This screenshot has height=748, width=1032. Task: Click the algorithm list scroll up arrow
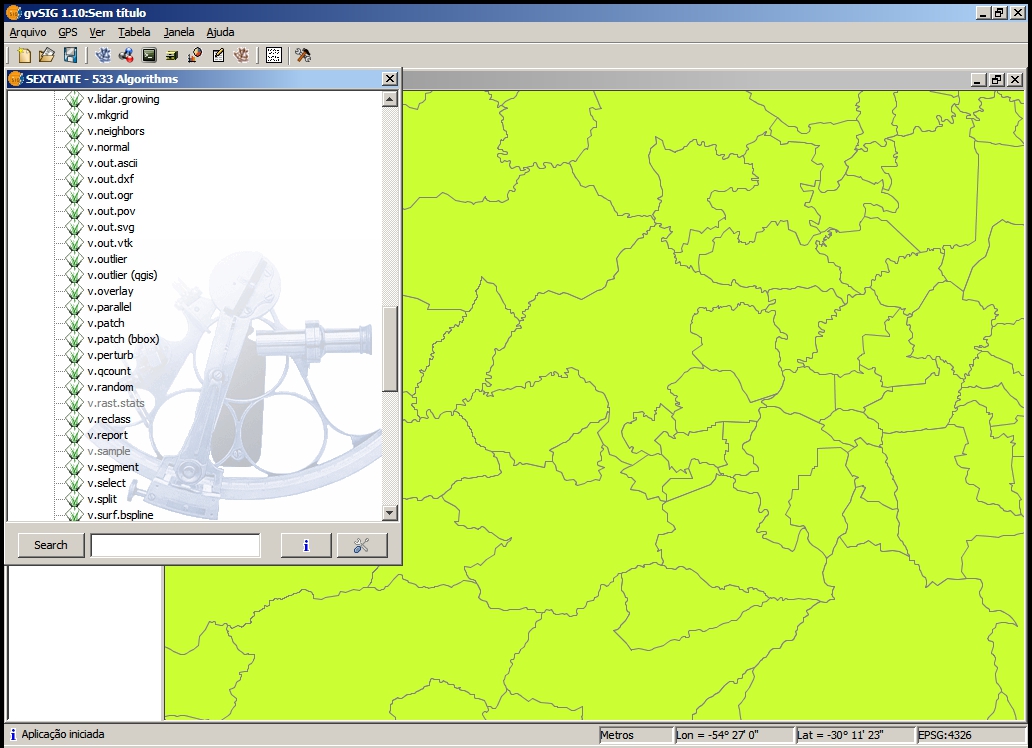[390, 99]
